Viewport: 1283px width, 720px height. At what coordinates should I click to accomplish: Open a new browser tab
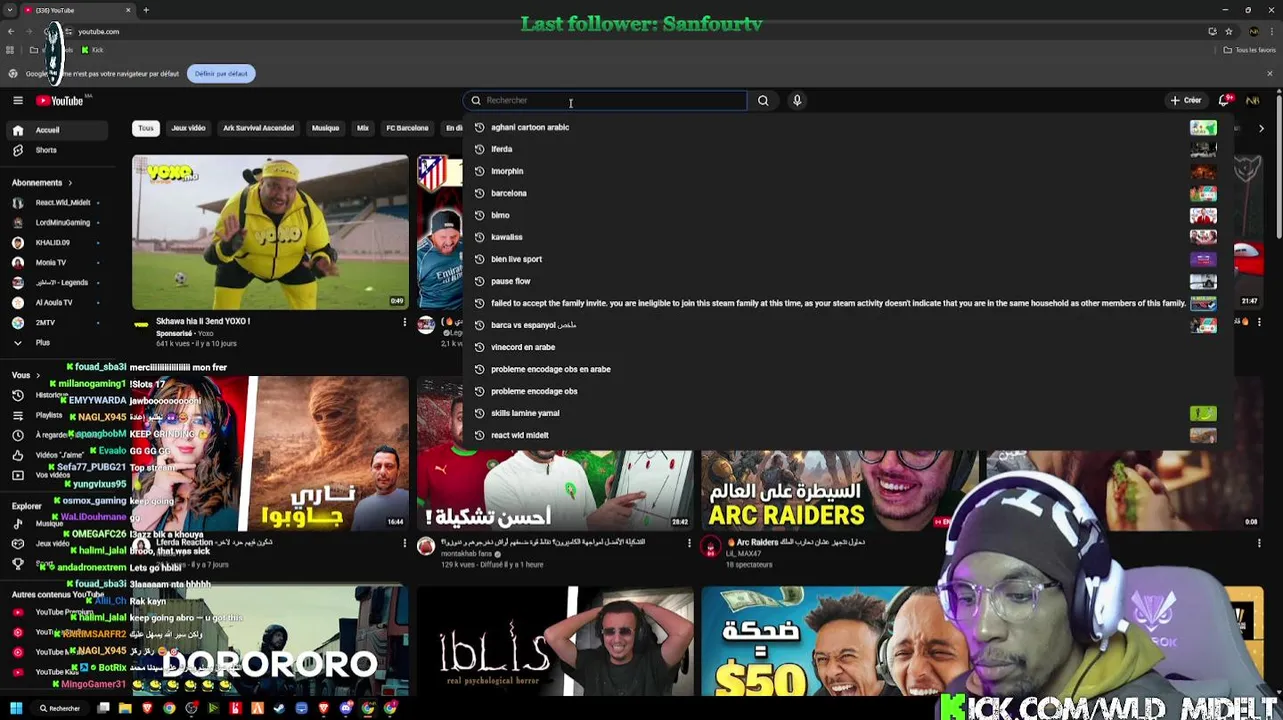146,10
